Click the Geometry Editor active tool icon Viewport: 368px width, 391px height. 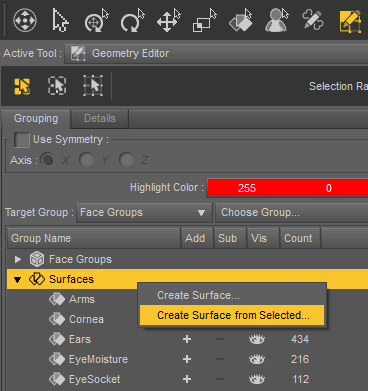[x=78, y=53]
